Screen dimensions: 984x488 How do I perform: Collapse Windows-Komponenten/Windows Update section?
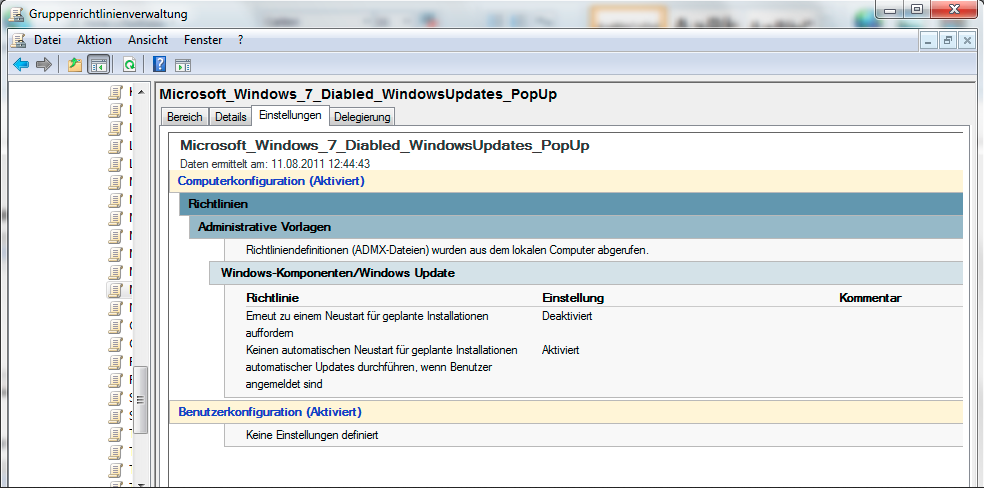pyautogui.click(x=586, y=273)
